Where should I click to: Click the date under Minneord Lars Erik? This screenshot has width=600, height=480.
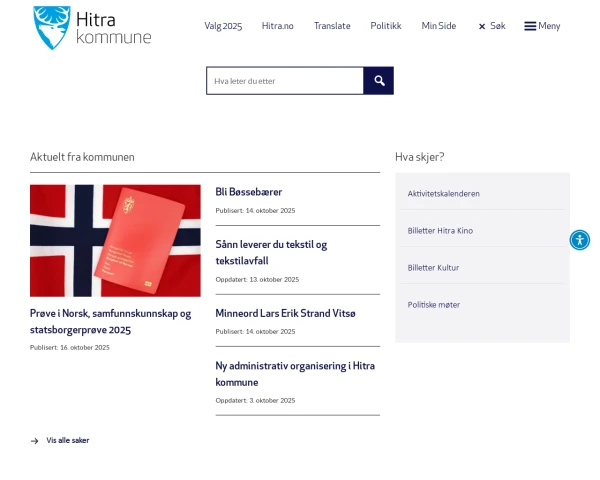255,331
